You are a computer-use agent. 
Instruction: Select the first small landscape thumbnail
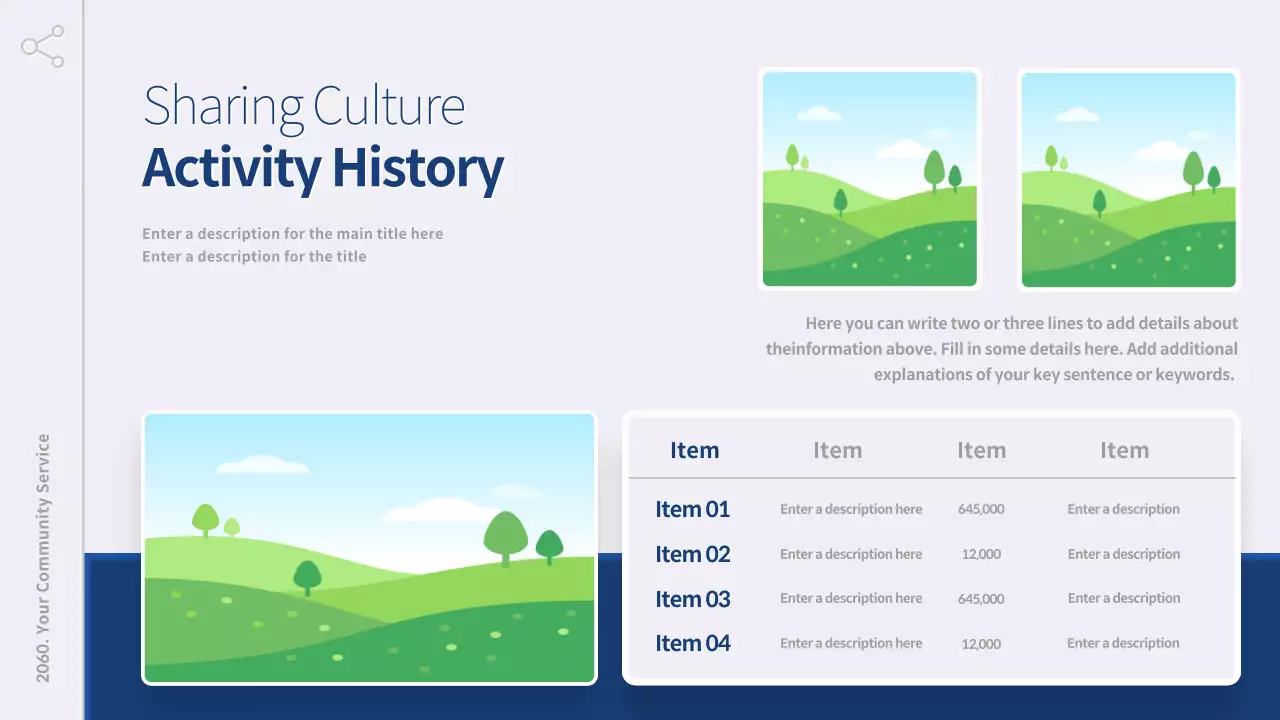[869, 179]
